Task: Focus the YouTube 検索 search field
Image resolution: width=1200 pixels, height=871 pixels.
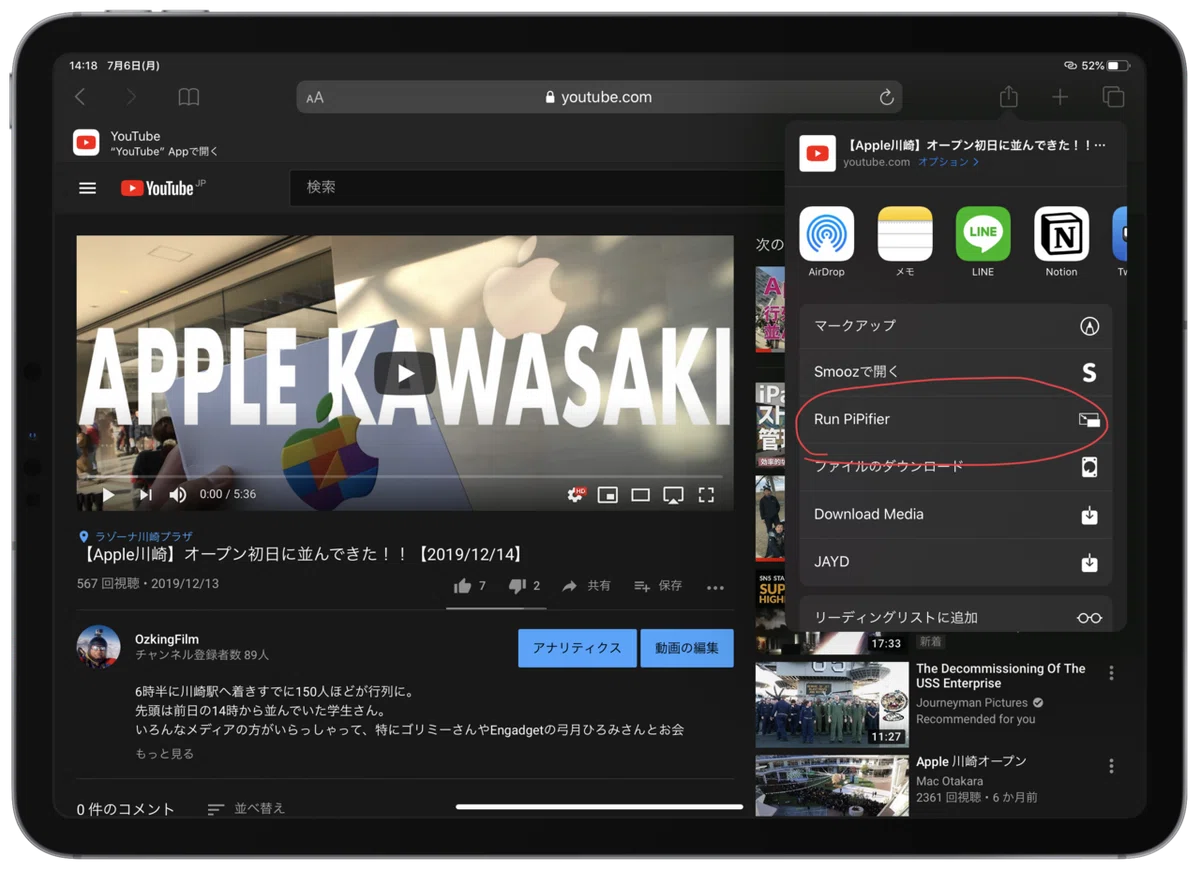Action: click(536, 188)
